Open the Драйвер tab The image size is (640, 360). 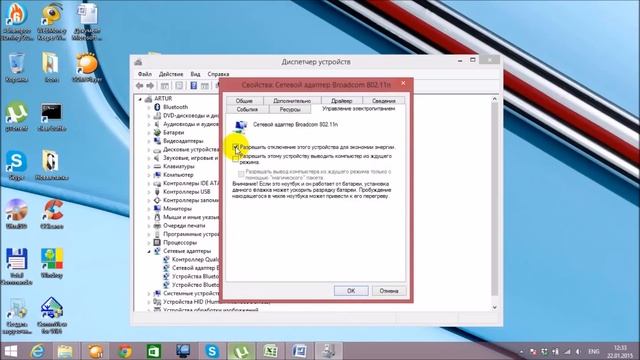tap(342, 100)
